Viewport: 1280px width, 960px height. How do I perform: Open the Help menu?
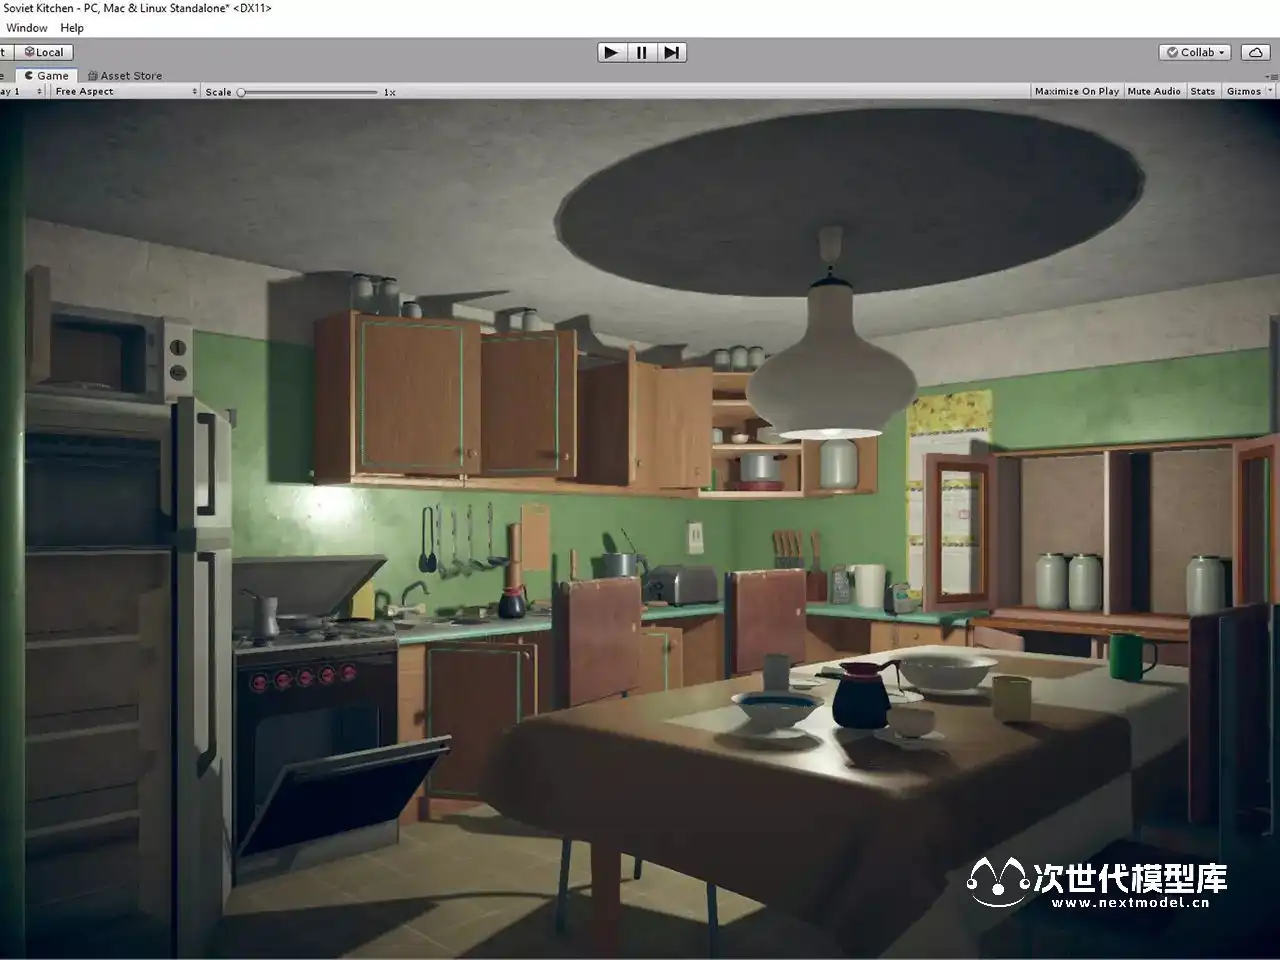[x=72, y=28]
